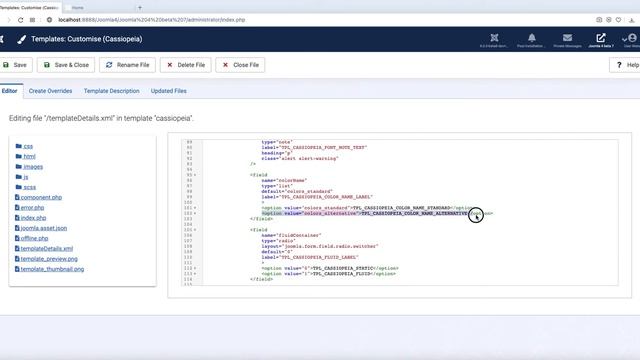Image resolution: width=640 pixels, height=360 pixels.
Task: Click the name="colorName" line in the editor
Action: pos(284,180)
